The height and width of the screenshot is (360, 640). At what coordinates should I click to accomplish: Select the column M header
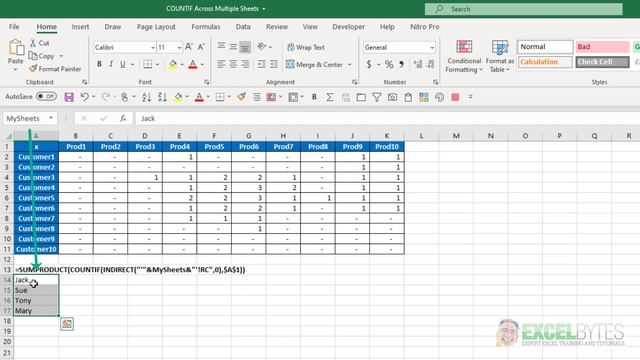(x=456, y=136)
